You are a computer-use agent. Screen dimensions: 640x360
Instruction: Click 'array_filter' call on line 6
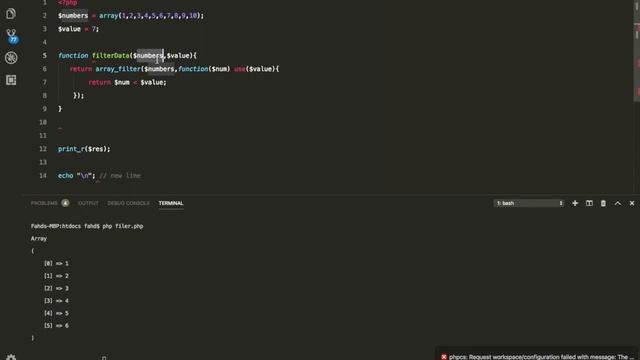(118, 69)
